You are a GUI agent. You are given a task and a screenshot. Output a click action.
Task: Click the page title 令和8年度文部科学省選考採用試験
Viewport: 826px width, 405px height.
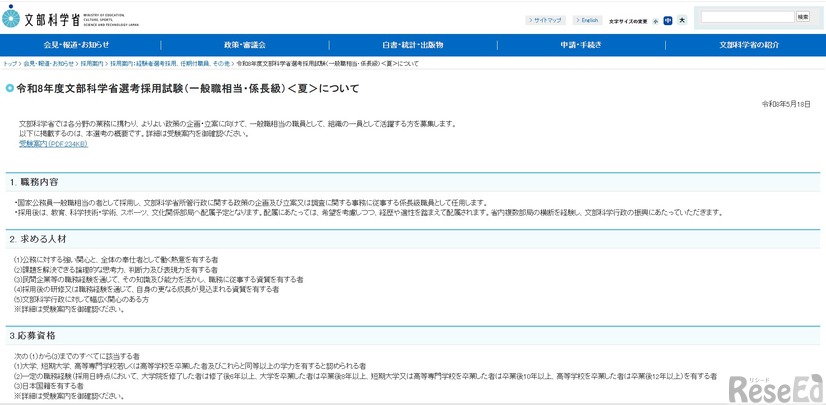coord(187,88)
